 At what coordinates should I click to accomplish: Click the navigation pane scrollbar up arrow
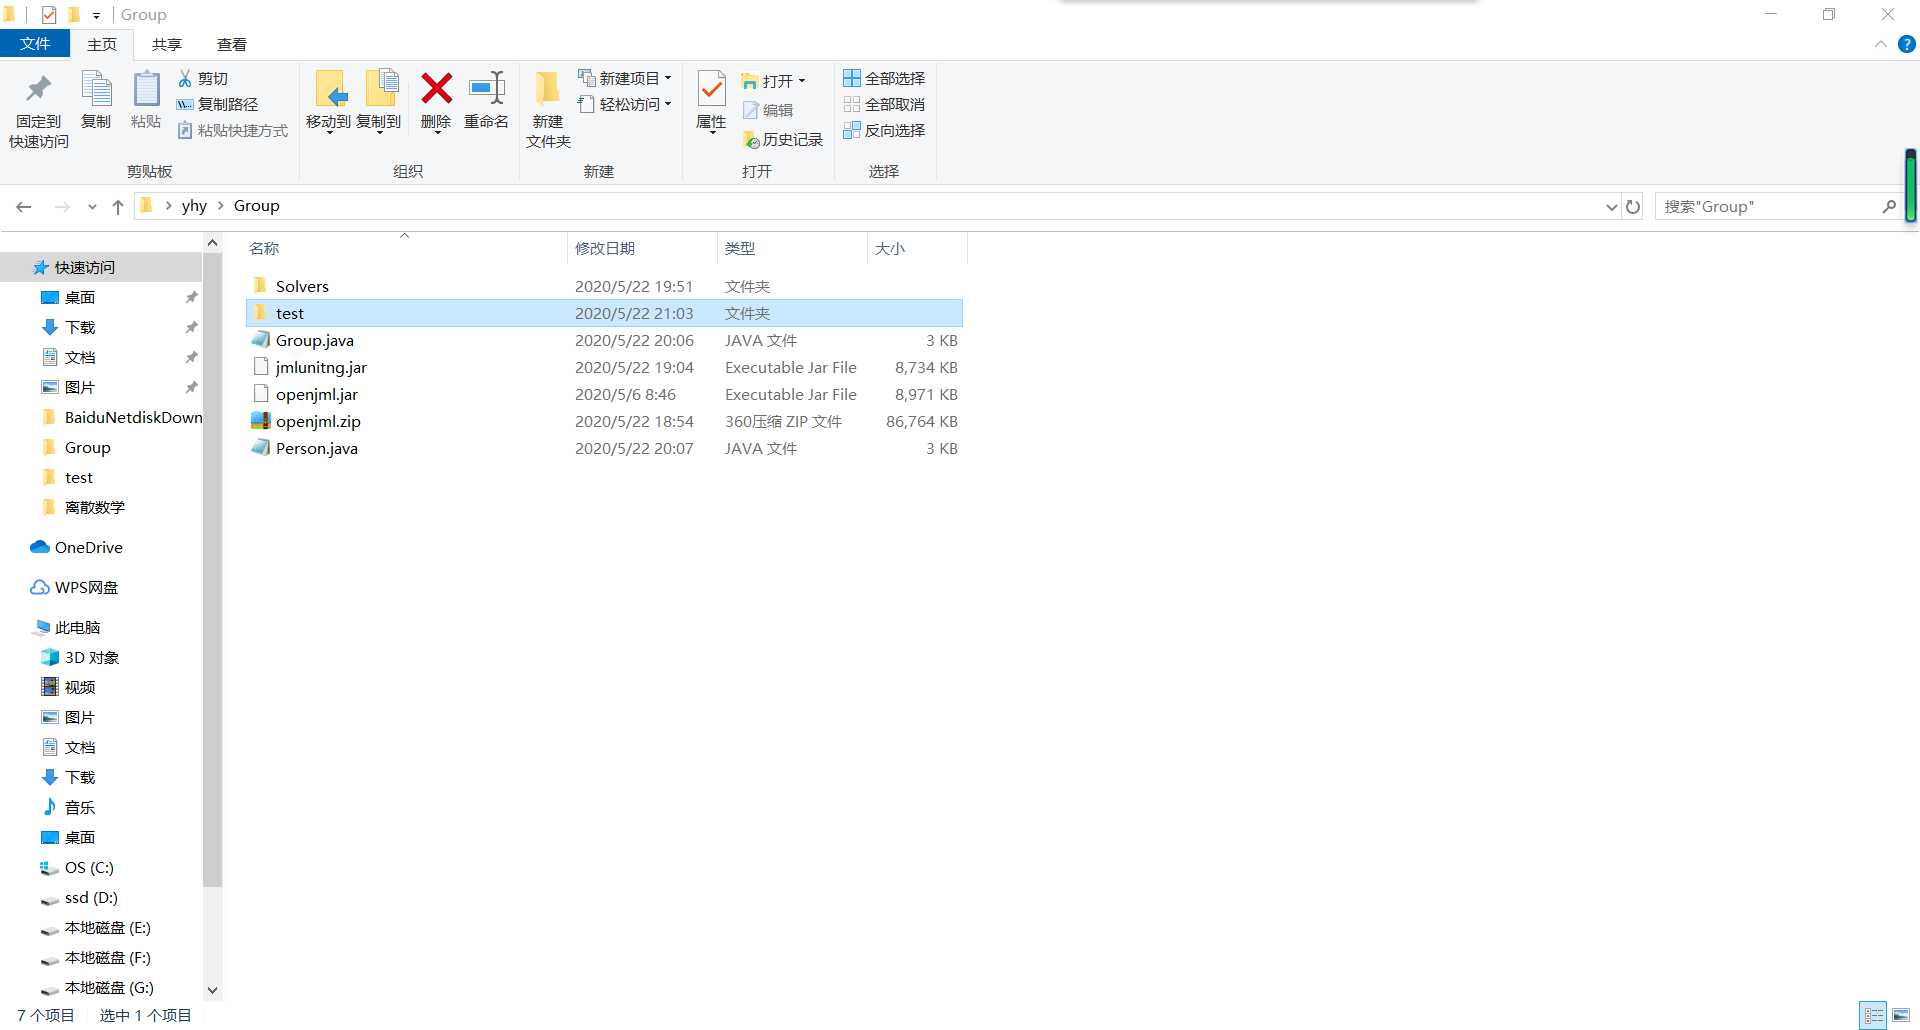(x=212, y=242)
